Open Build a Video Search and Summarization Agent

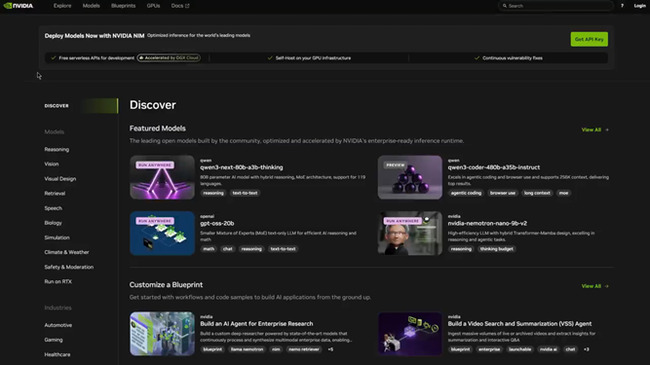(x=519, y=324)
